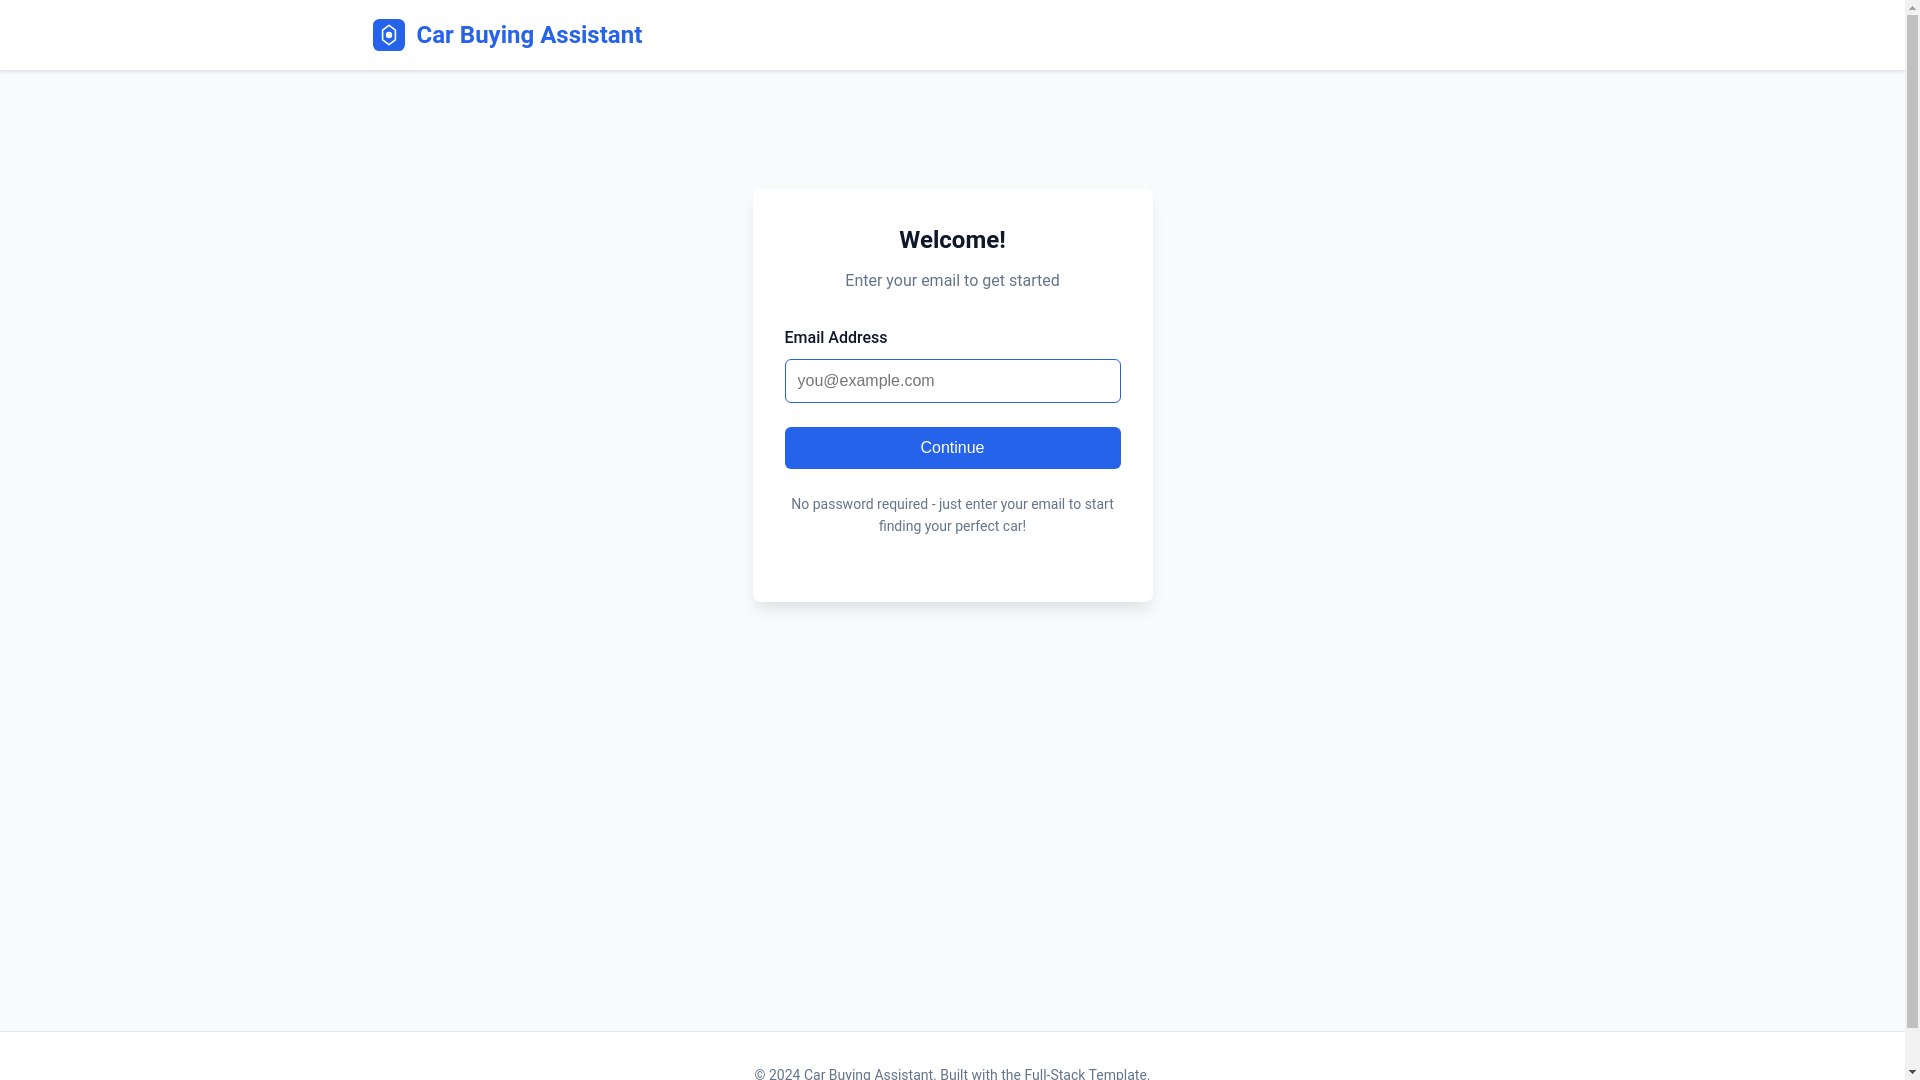
Task: Click the word 'Buying' in the header
Action: (497, 36)
